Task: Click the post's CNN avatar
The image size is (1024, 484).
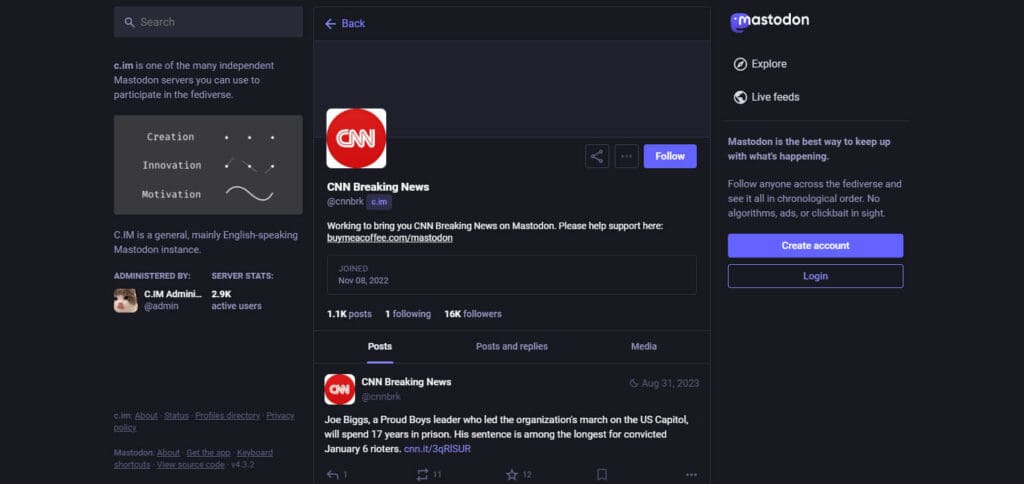Action: (340, 389)
